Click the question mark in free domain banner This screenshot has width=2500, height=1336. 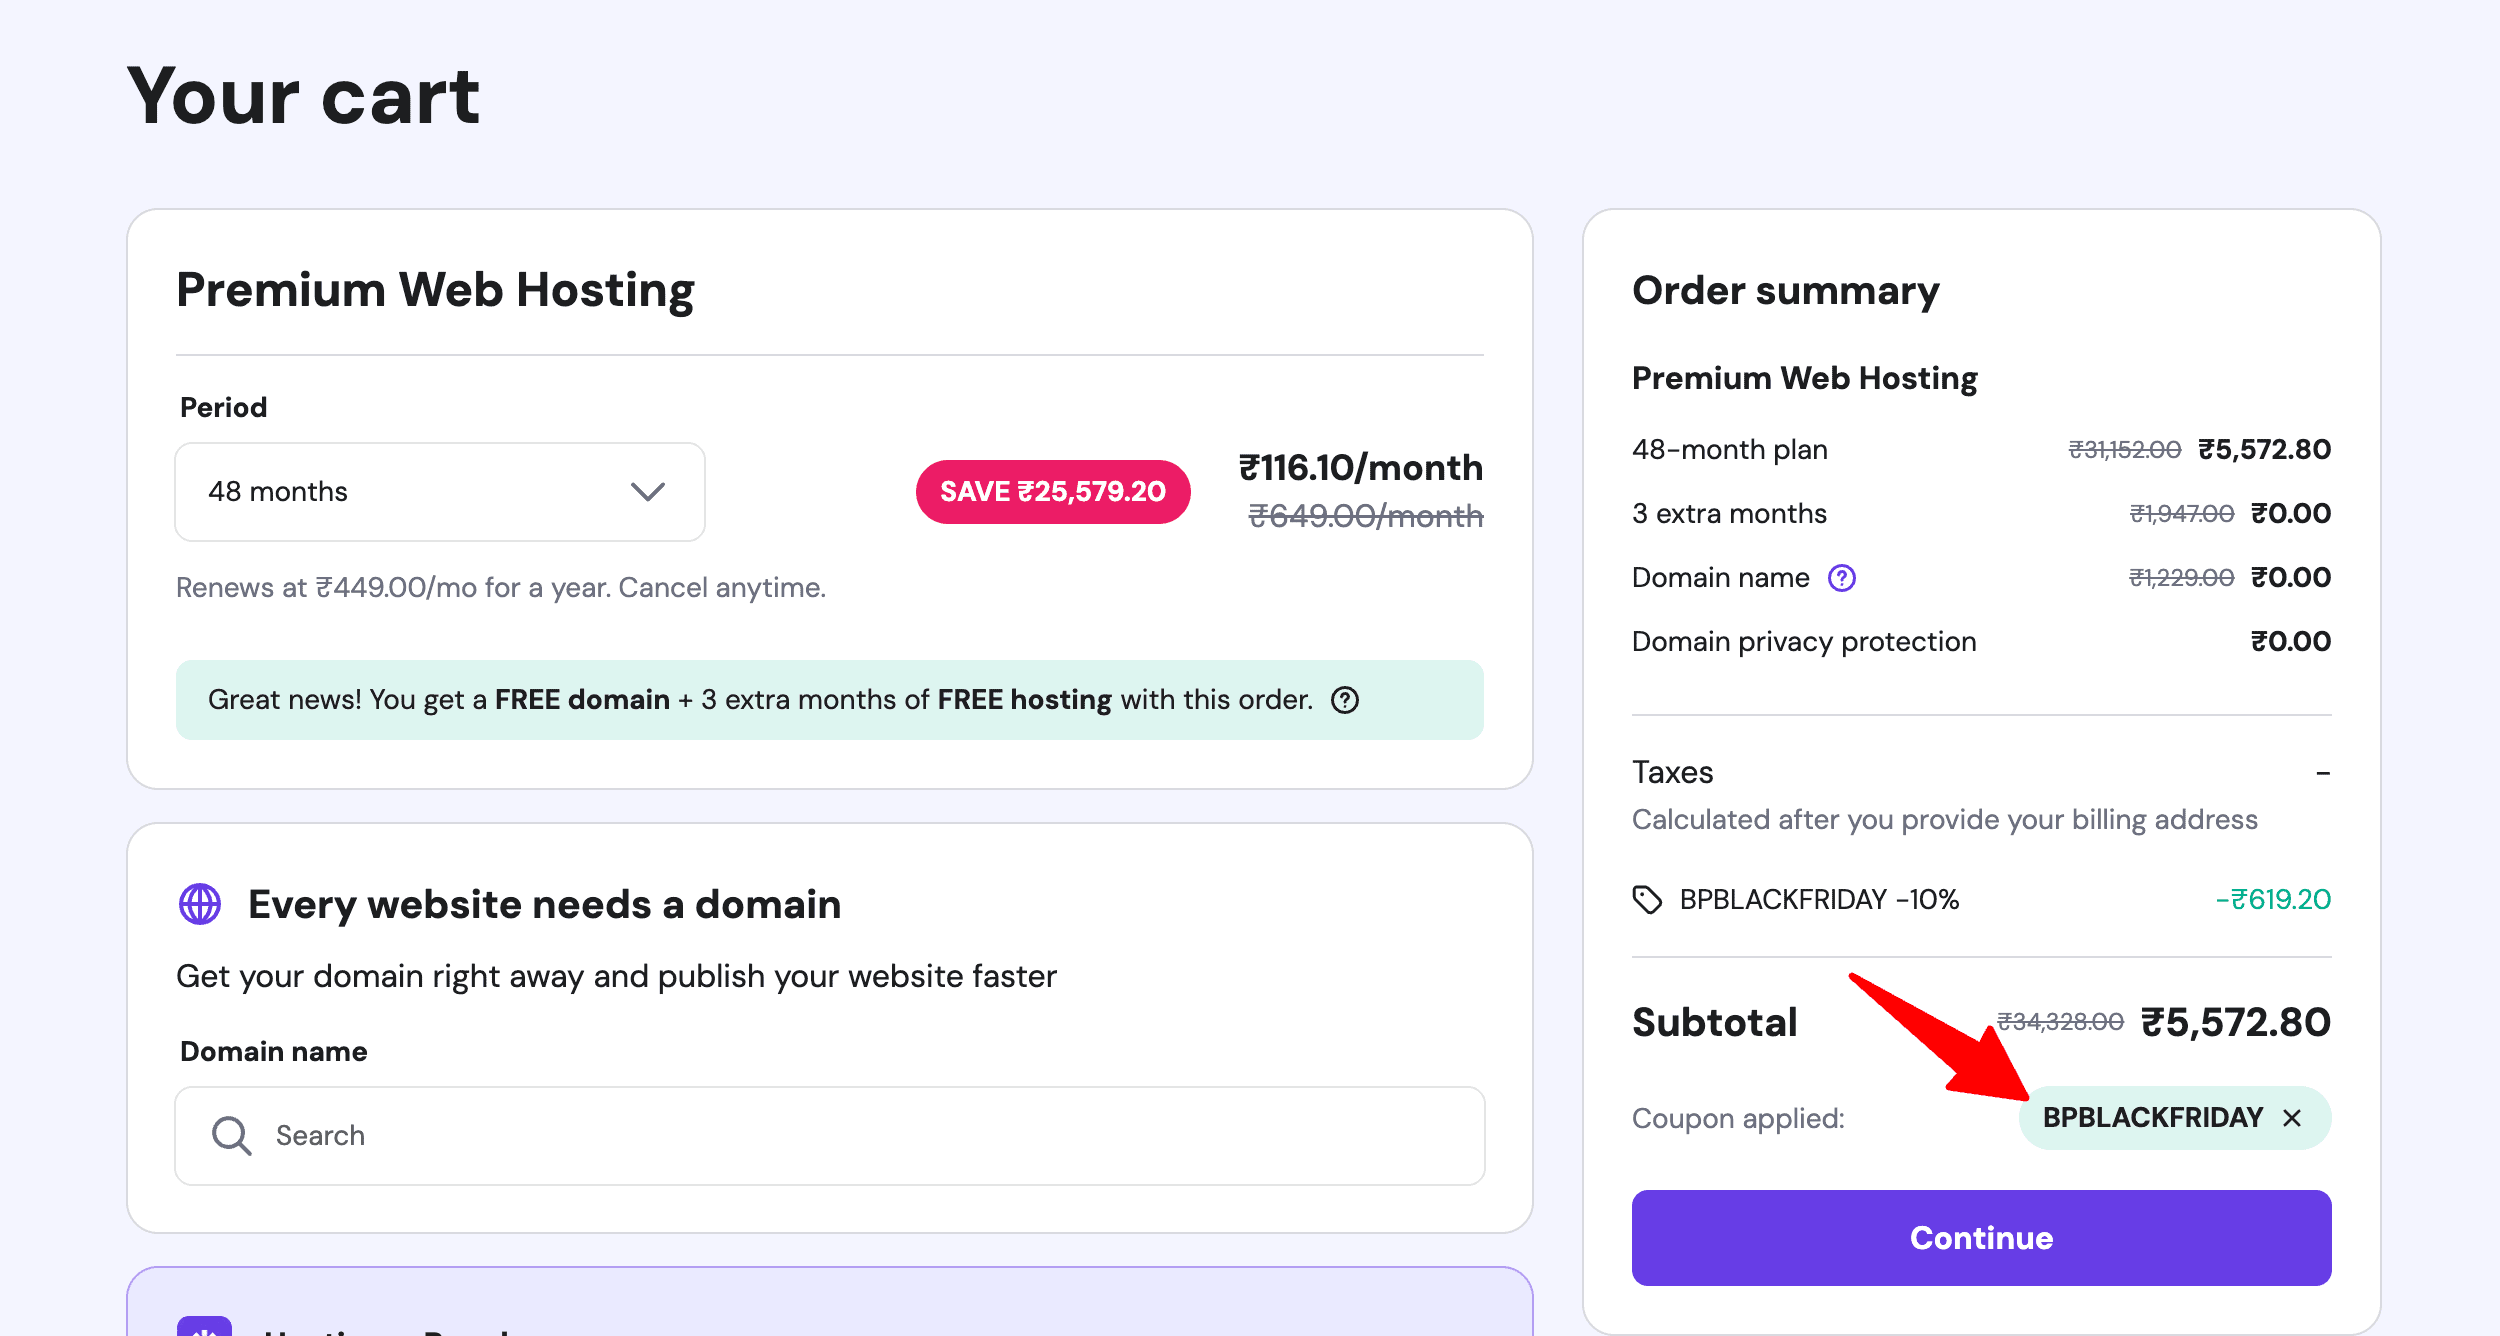(1345, 700)
